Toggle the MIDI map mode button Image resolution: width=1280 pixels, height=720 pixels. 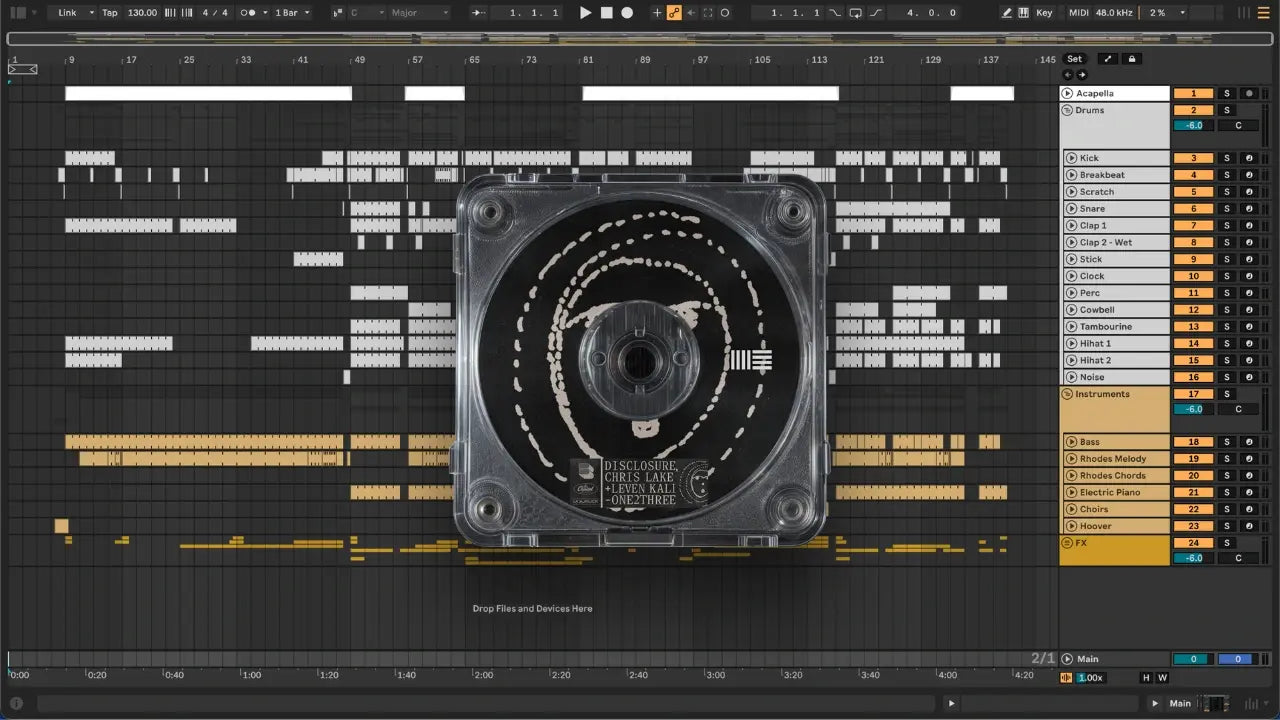(x=1078, y=13)
